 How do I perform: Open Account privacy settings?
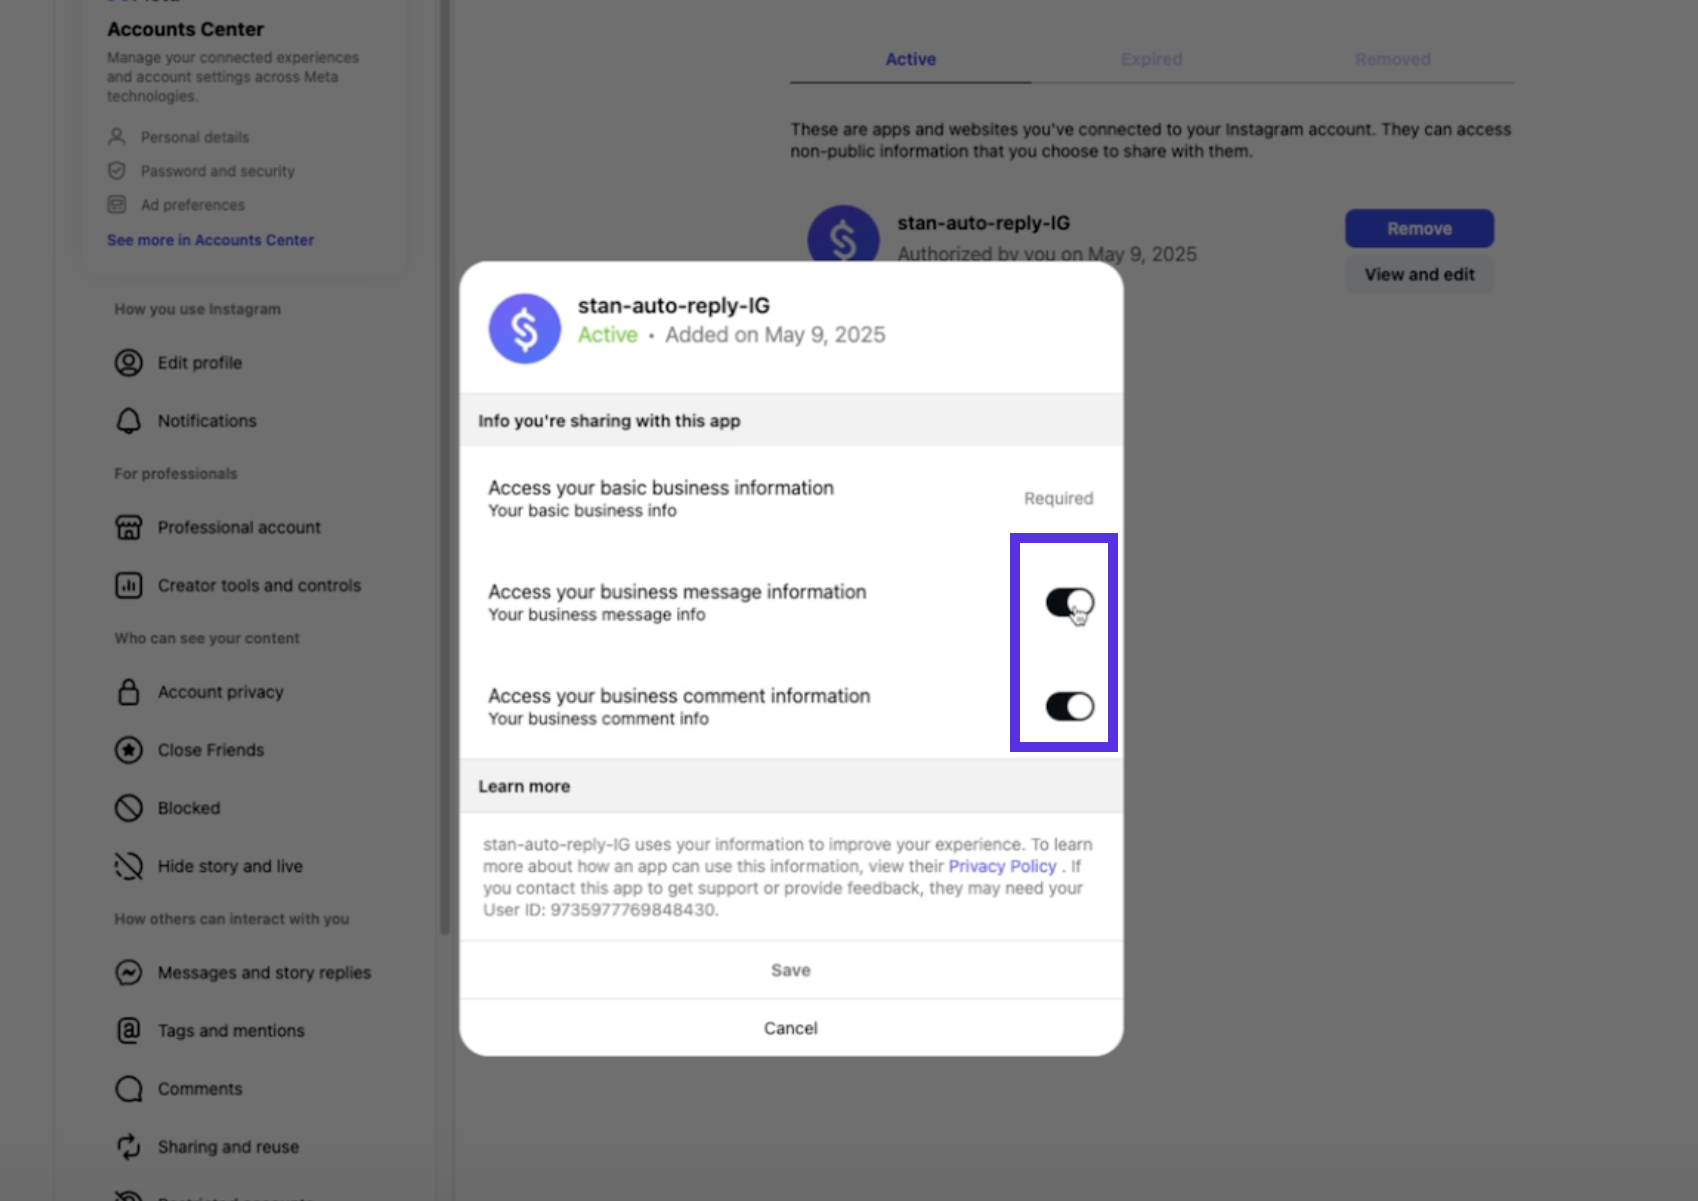221,692
